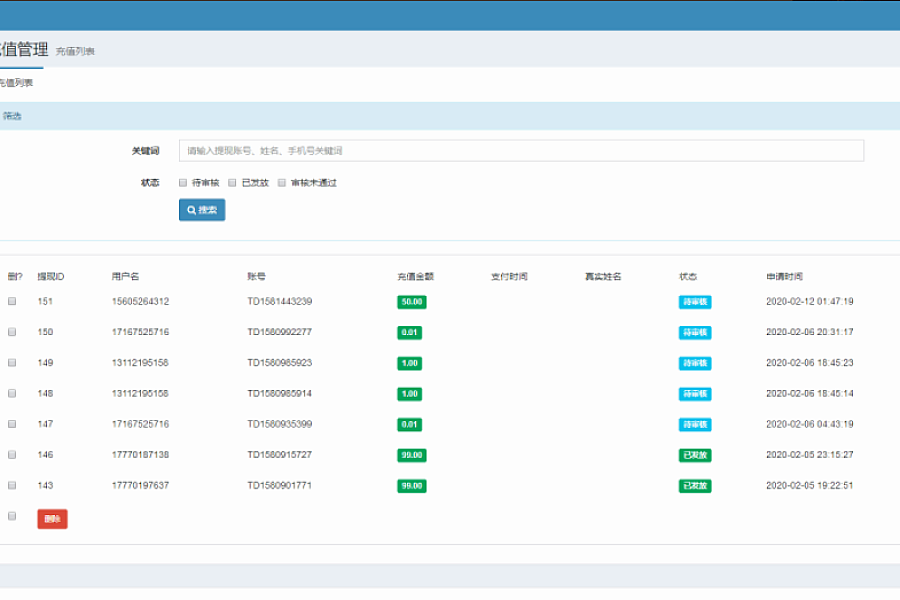
Task: Tick the 已发放 status filter checkbox
Action: pos(232,183)
